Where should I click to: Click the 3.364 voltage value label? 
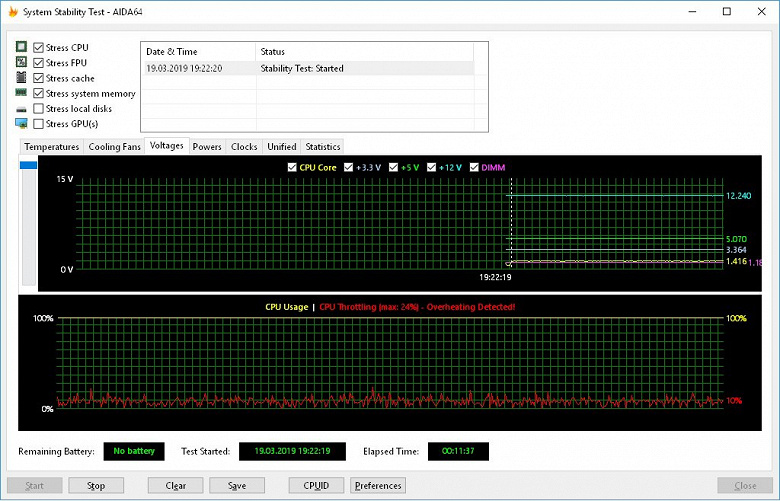(736, 250)
